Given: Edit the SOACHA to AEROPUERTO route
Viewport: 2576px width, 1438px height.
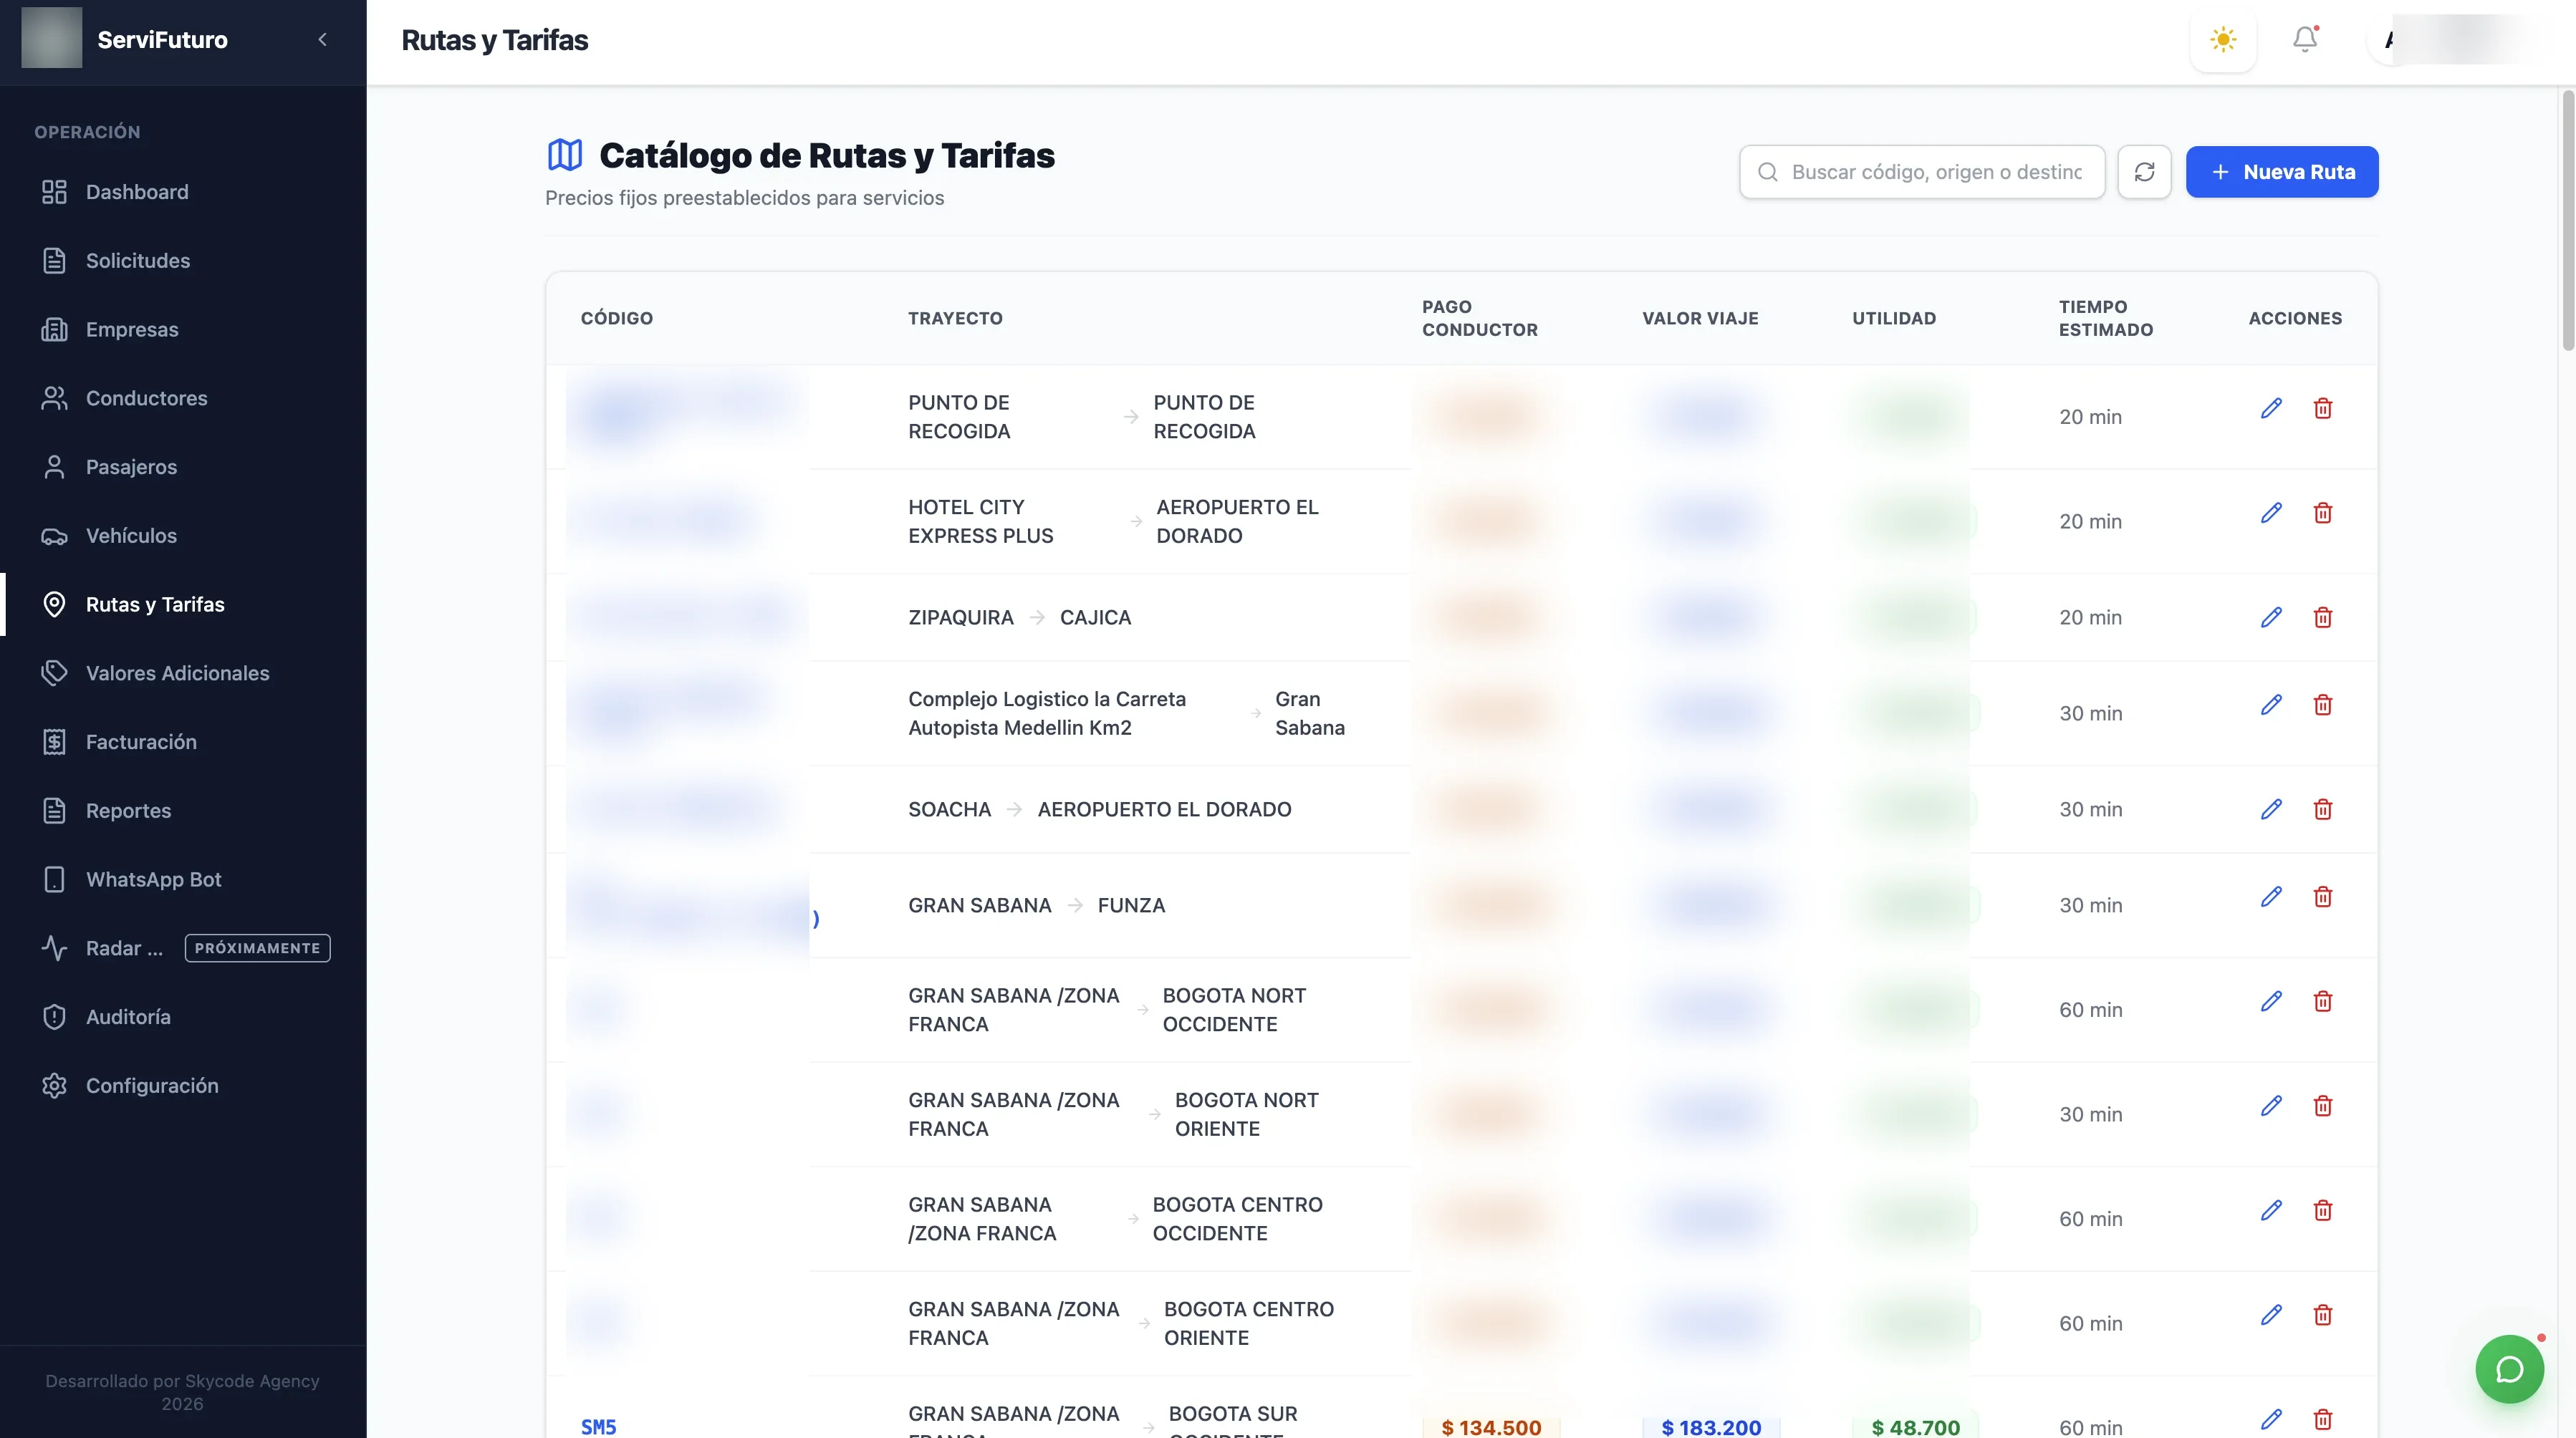Looking at the screenshot, I should [x=2271, y=809].
